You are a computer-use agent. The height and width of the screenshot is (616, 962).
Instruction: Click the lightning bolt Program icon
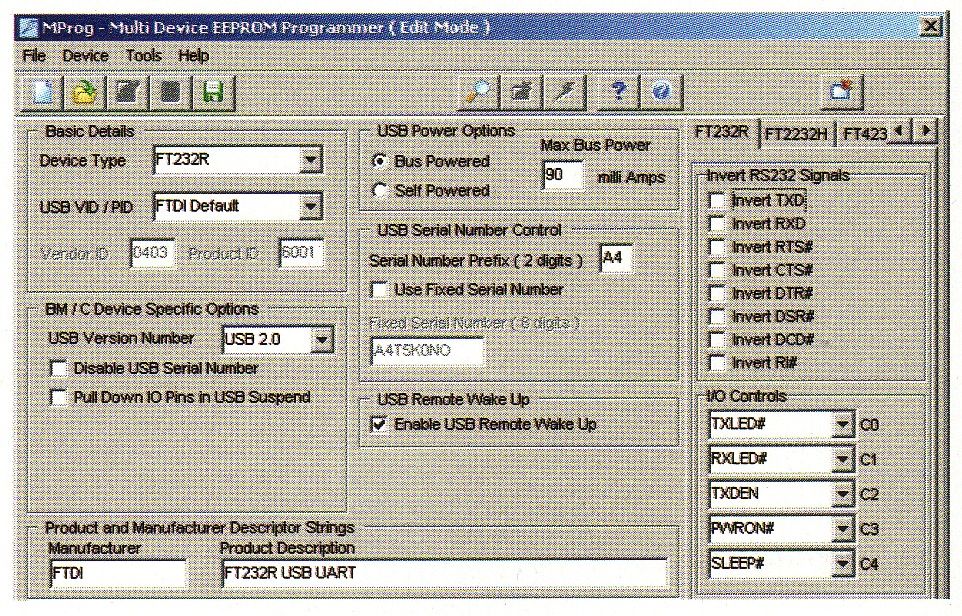(565, 93)
